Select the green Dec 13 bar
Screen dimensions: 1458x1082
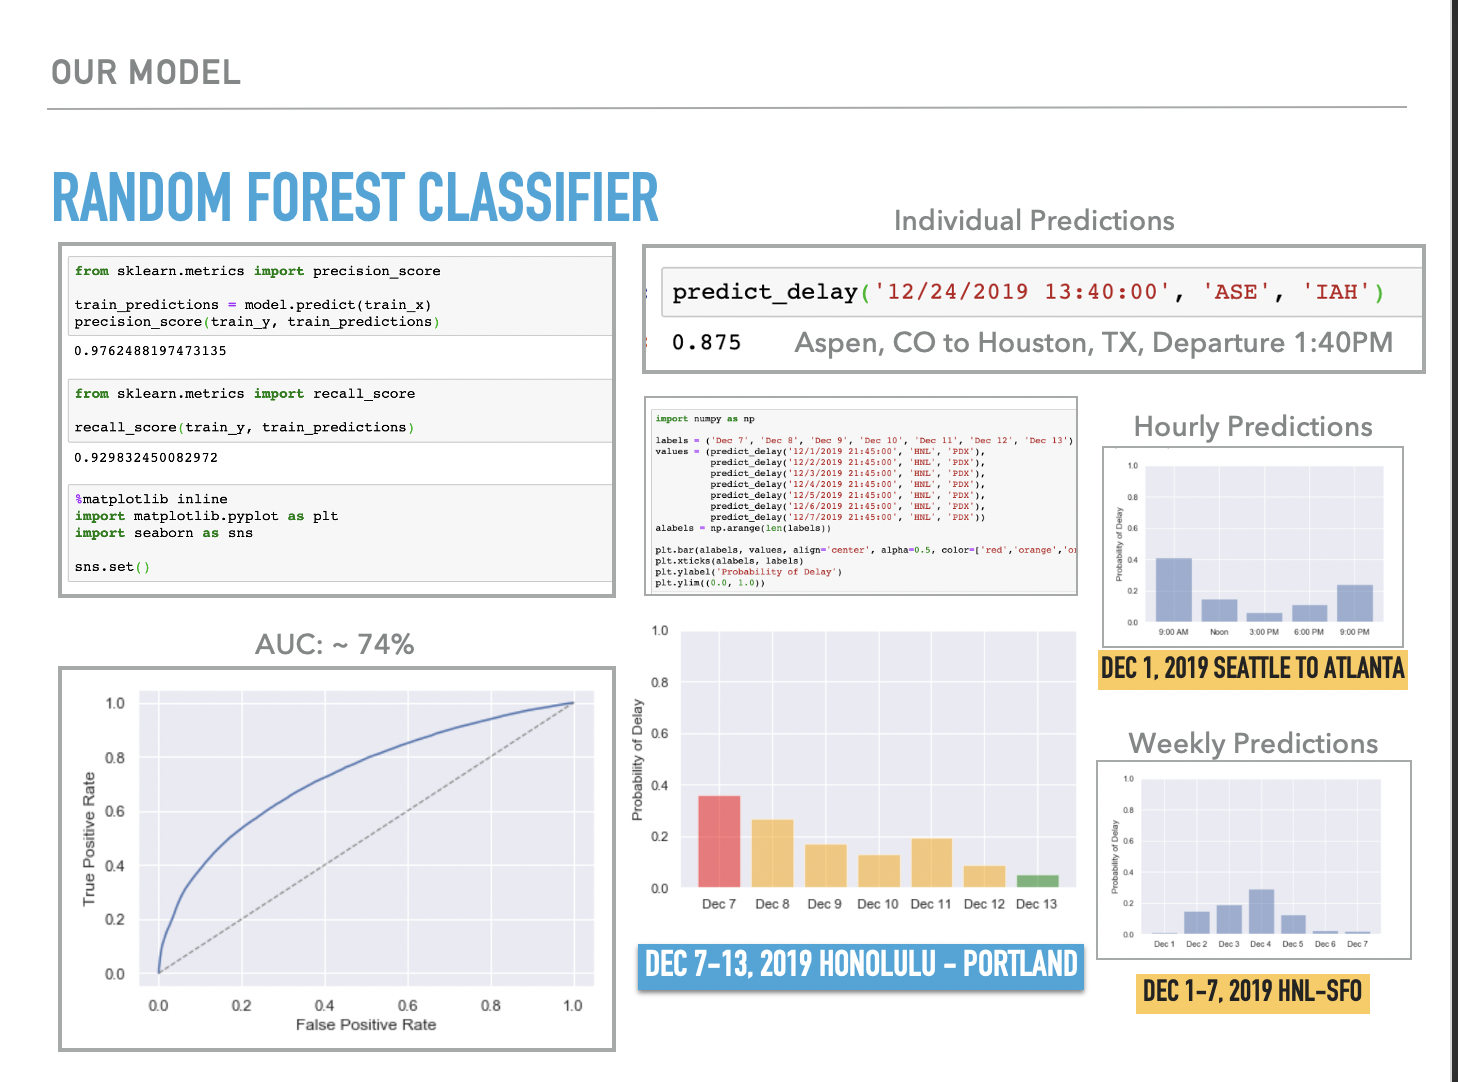point(1037,881)
